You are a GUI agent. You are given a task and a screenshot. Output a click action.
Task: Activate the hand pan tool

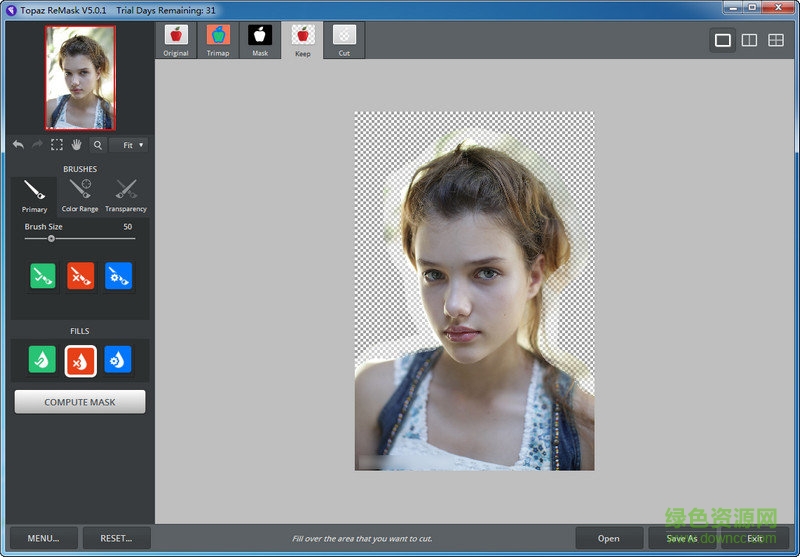click(x=77, y=145)
